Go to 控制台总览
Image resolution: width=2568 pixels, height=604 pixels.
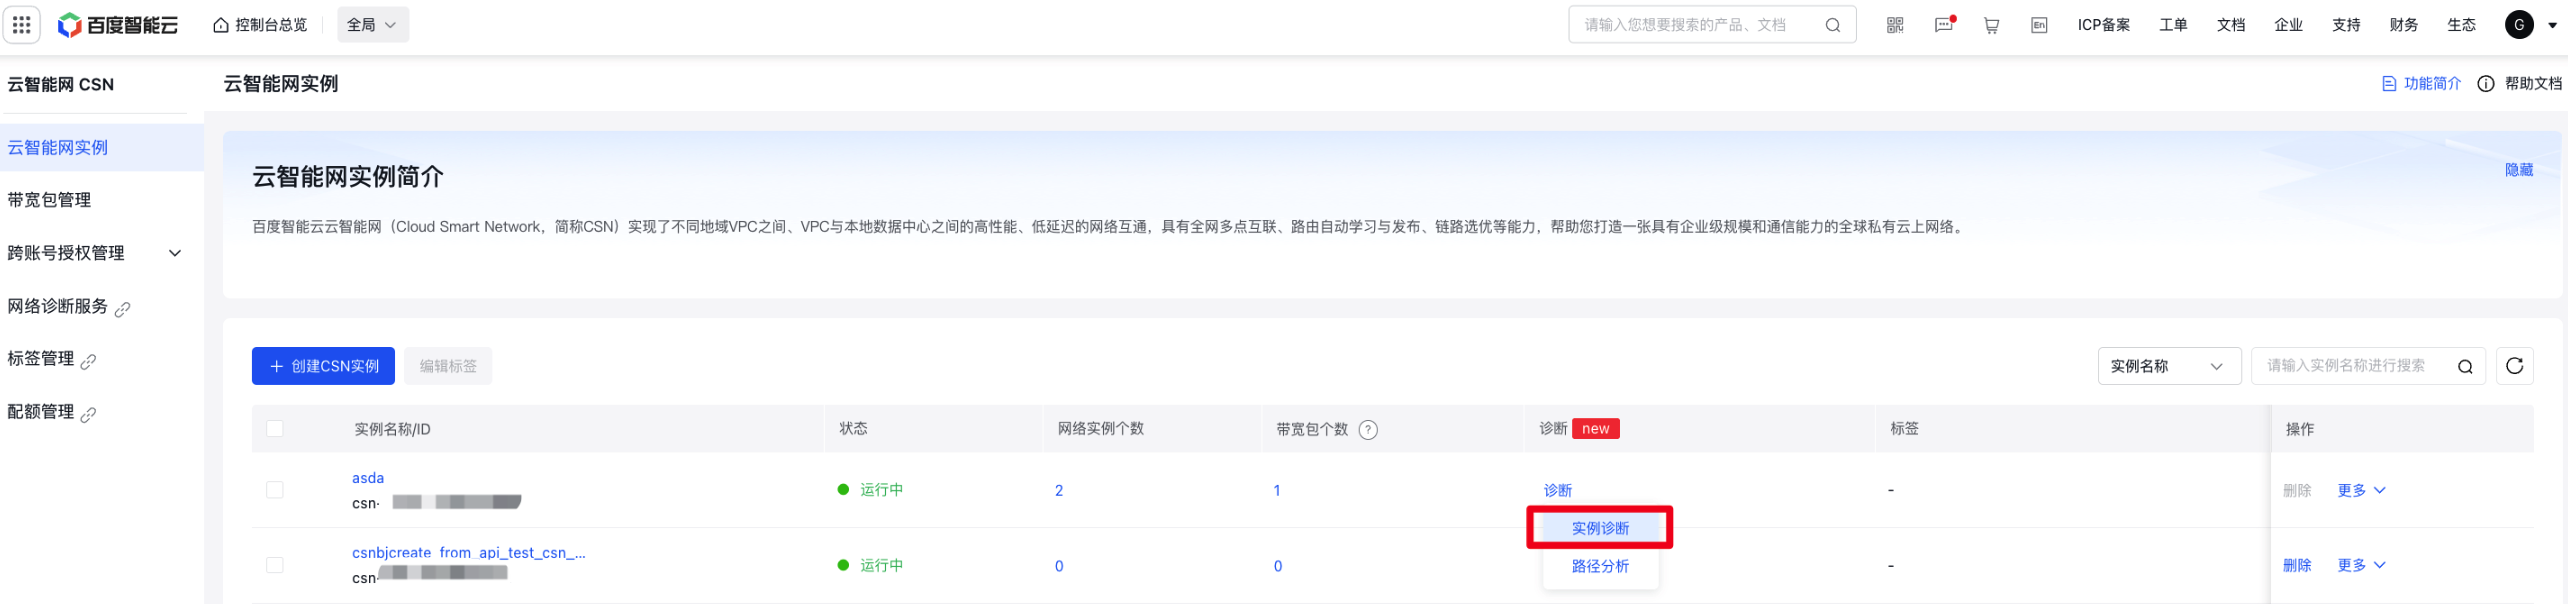(260, 25)
